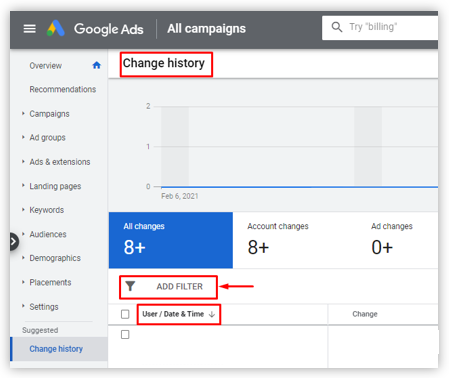
Task: Go to Audiences section
Action: click(48, 234)
